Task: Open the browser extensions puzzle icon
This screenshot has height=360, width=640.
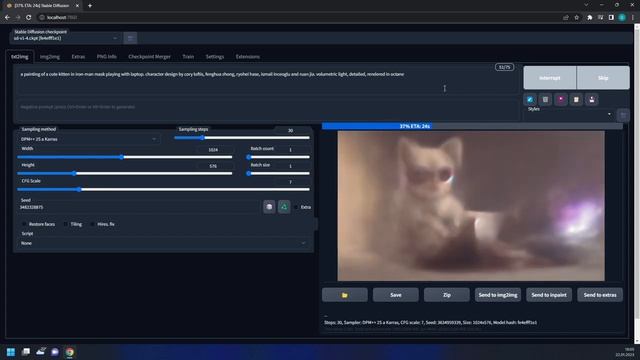Action: (x=590, y=17)
